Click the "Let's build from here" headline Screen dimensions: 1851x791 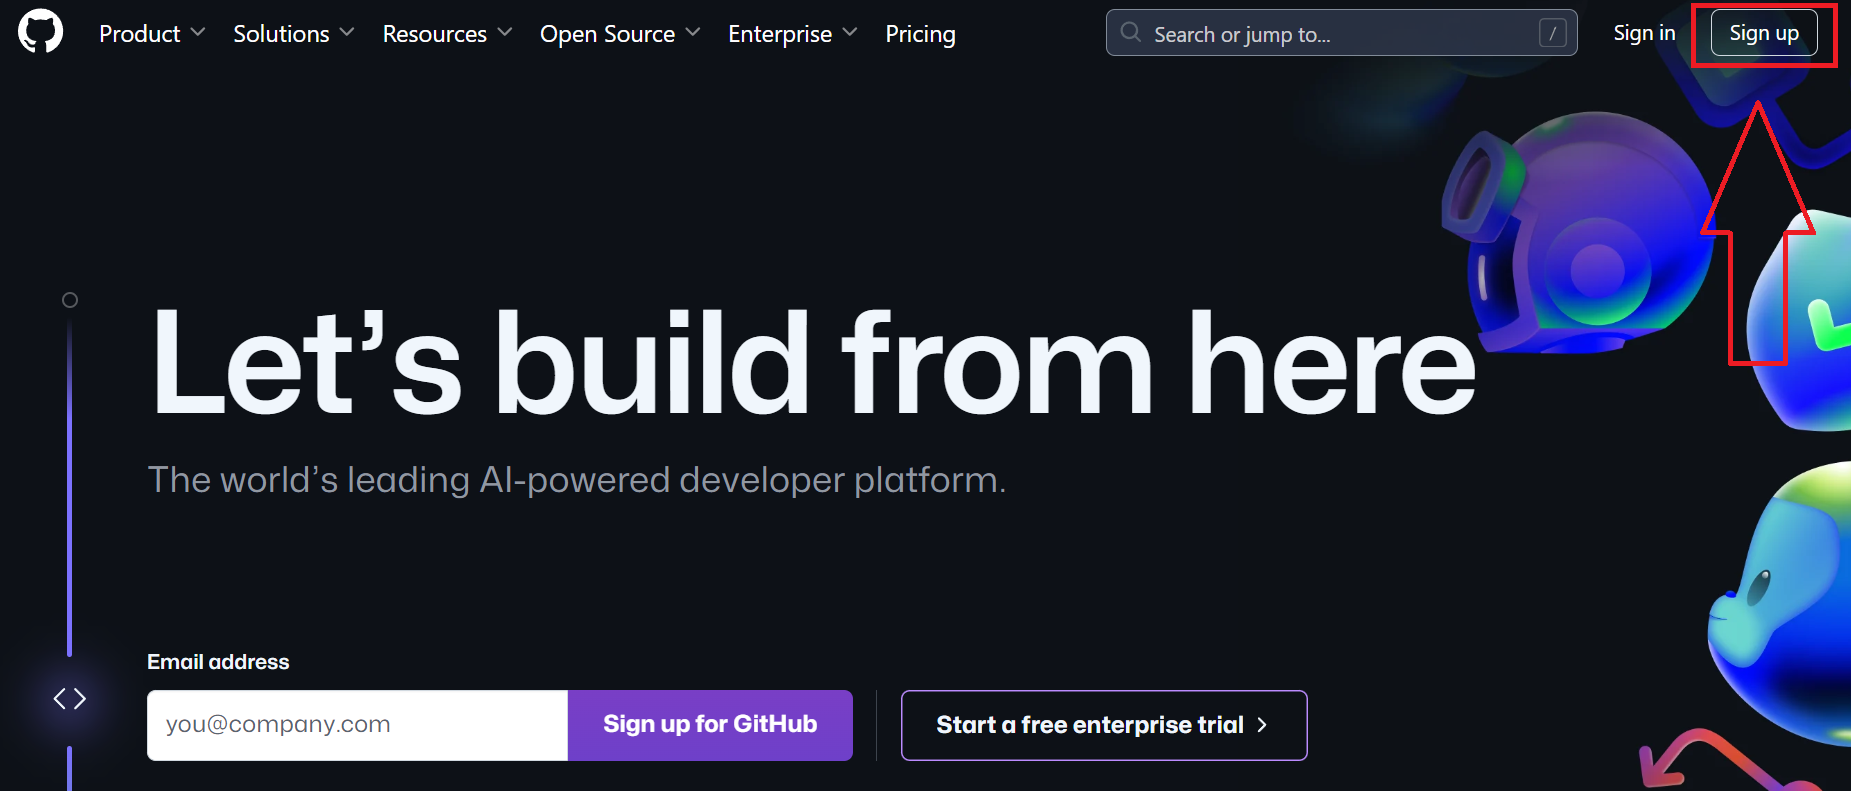click(813, 362)
